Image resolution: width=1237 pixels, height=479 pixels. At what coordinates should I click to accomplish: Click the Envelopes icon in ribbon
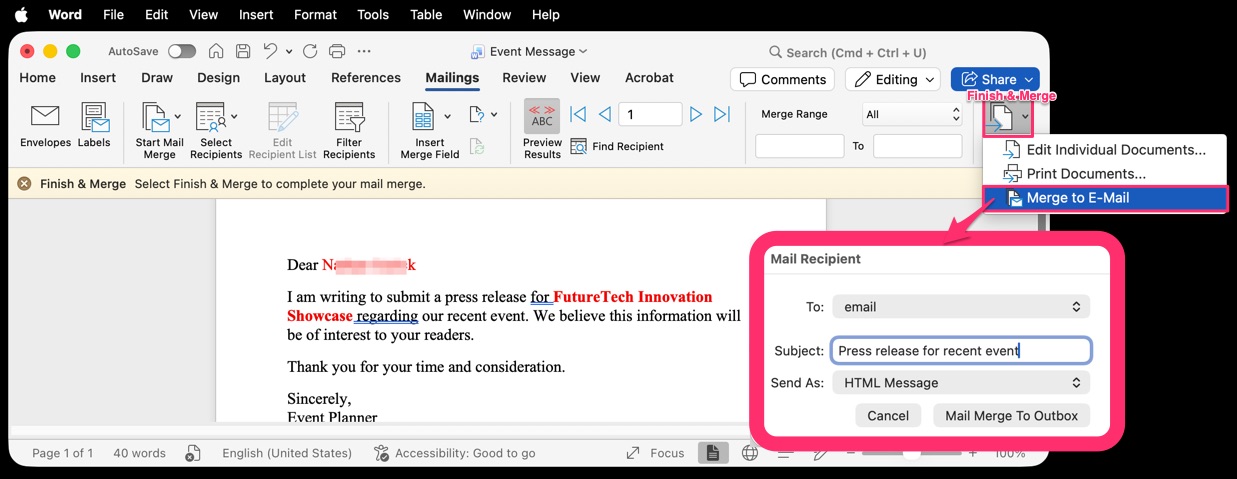click(x=45, y=118)
